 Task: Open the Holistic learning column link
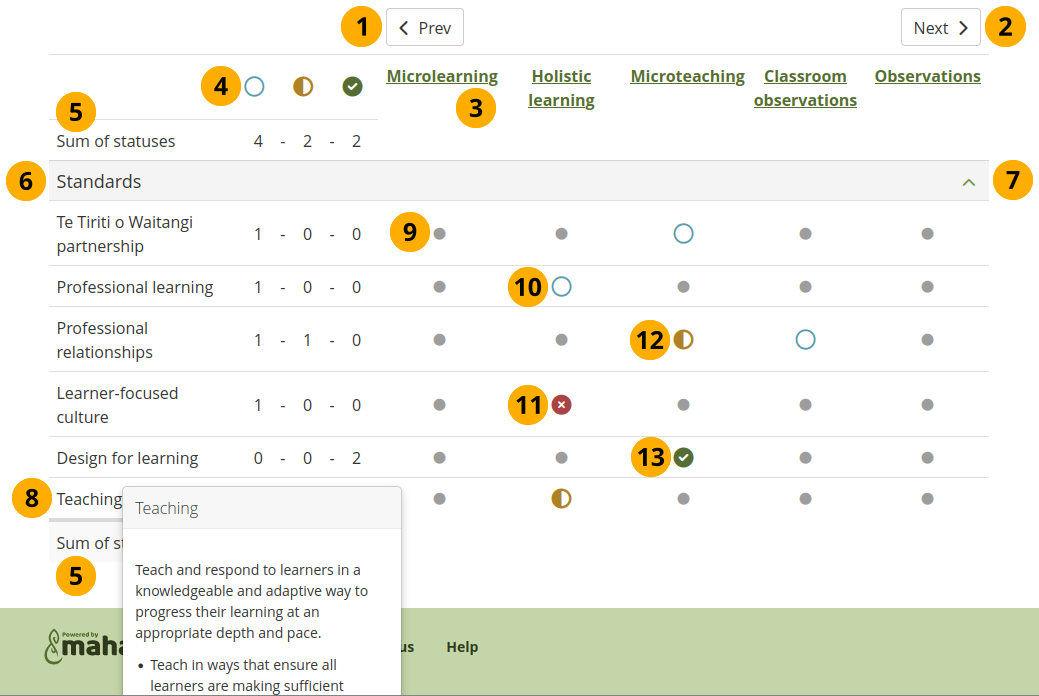tap(561, 88)
